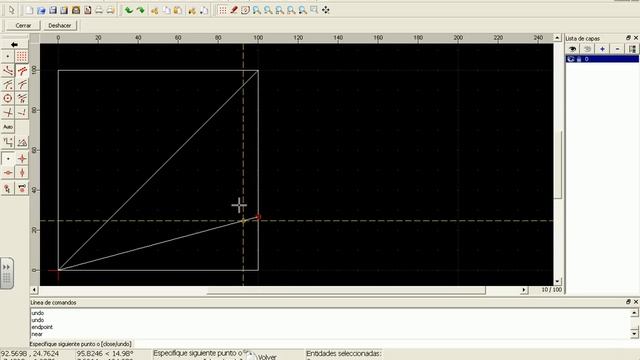
Task: Click command history scroll up arrow
Action: coord(634,313)
